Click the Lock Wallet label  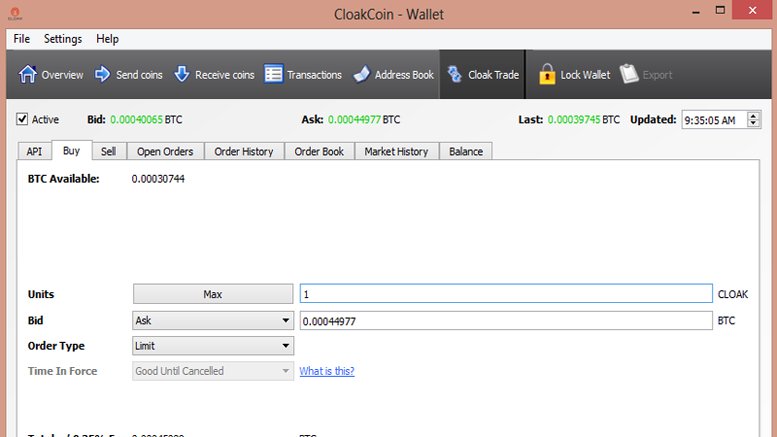coord(585,75)
